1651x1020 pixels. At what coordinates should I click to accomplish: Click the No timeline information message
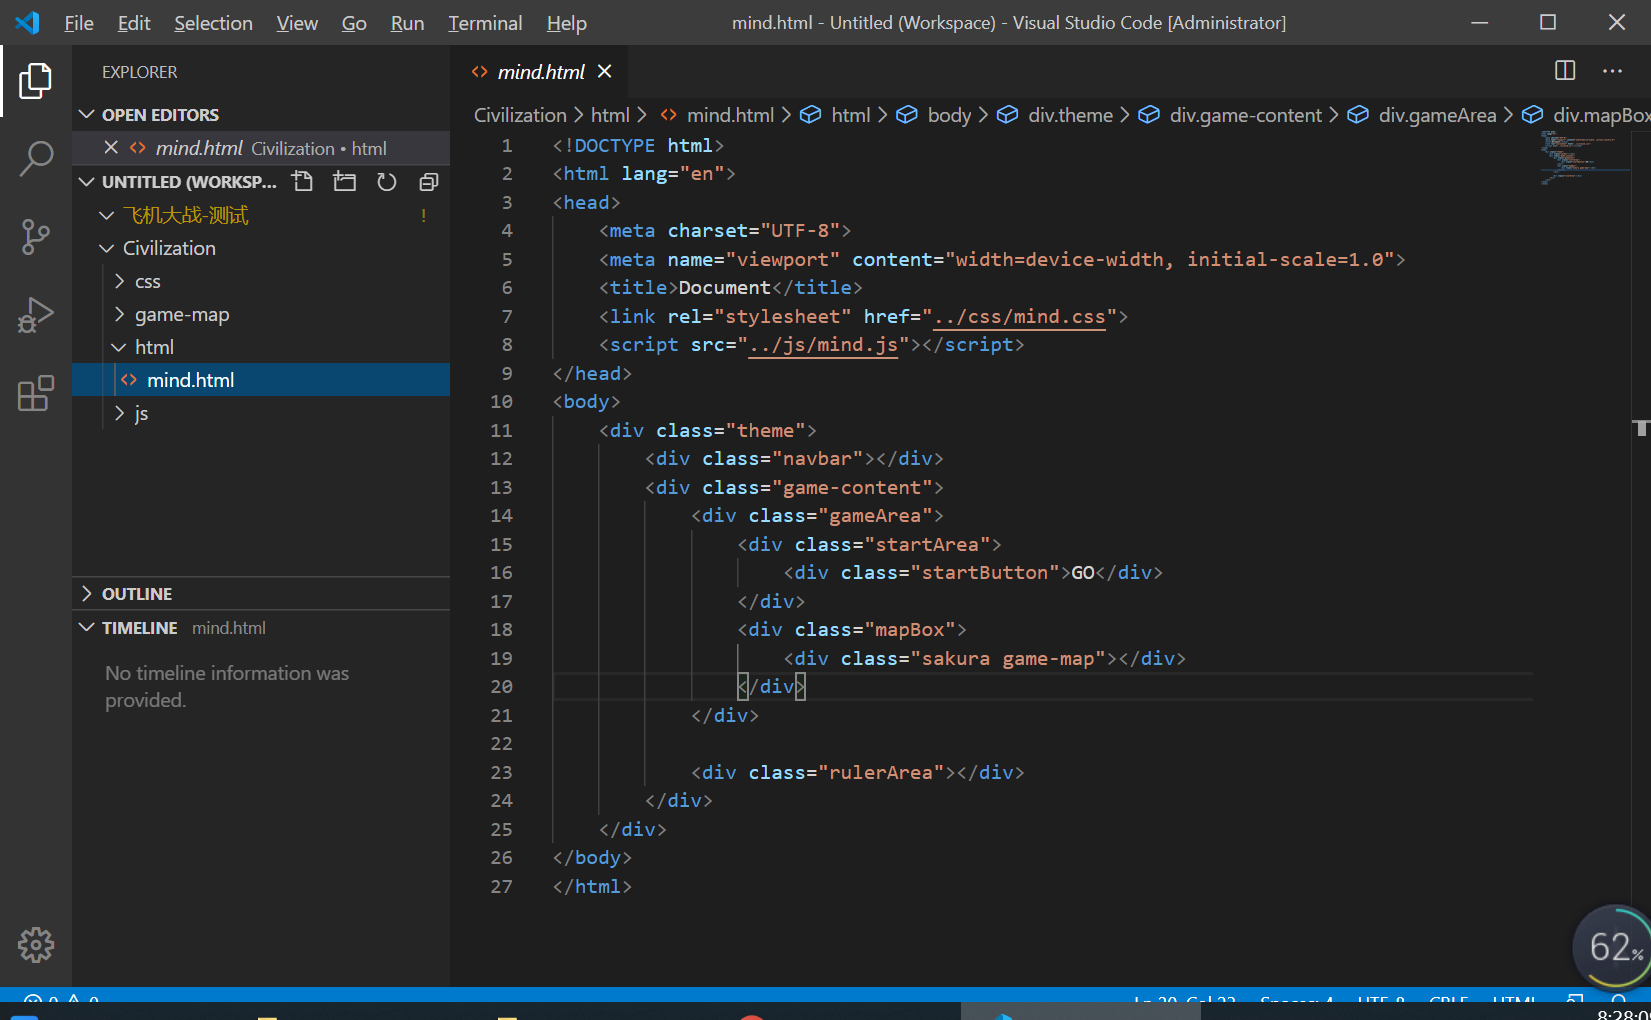coord(227,686)
